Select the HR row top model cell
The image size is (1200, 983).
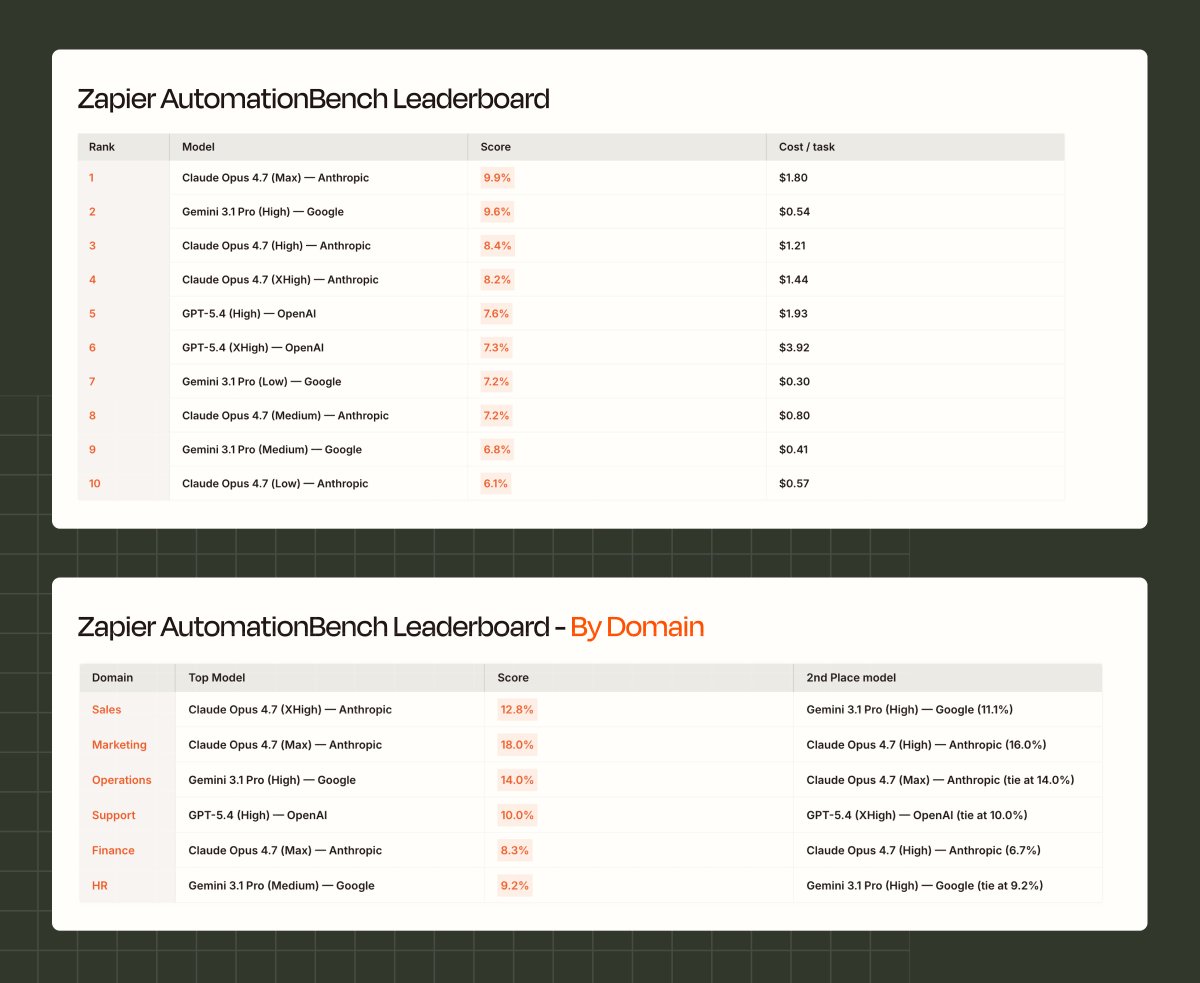coord(330,886)
